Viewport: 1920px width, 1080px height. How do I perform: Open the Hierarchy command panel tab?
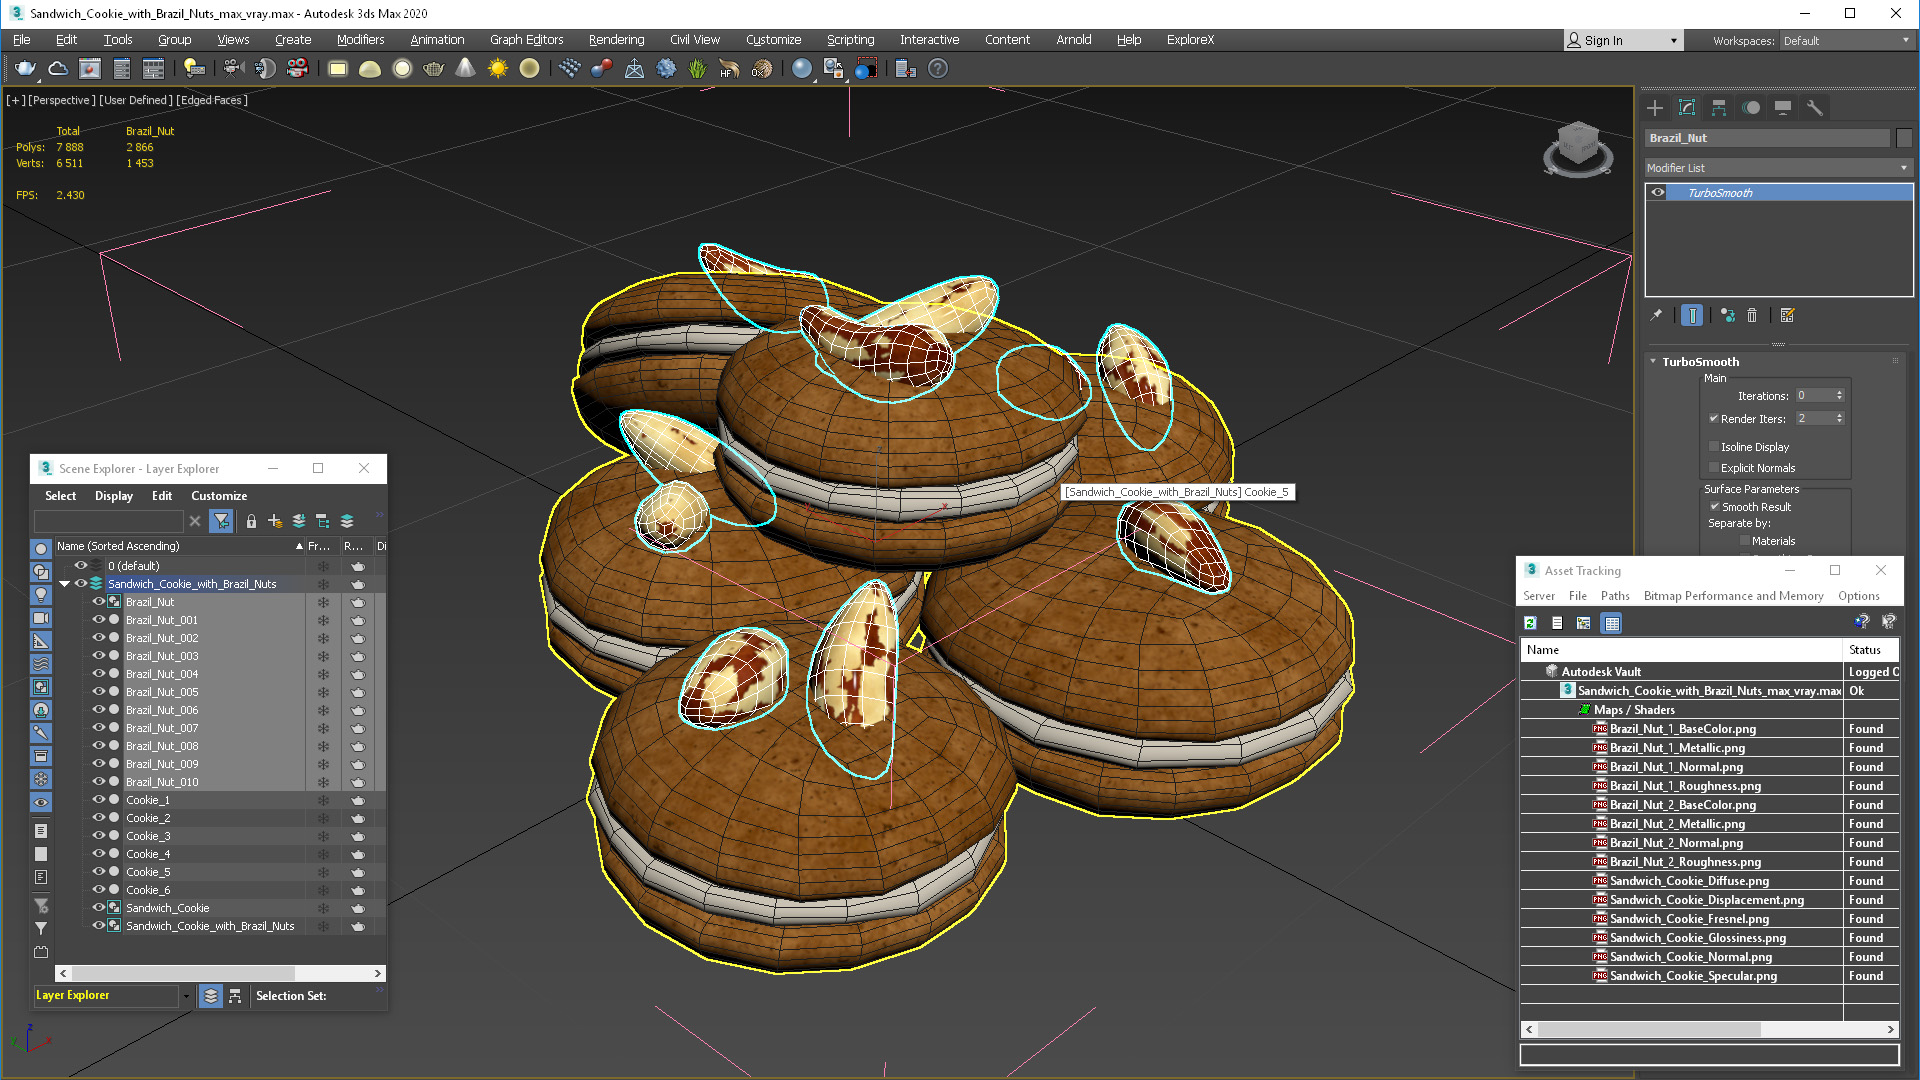click(x=1719, y=108)
